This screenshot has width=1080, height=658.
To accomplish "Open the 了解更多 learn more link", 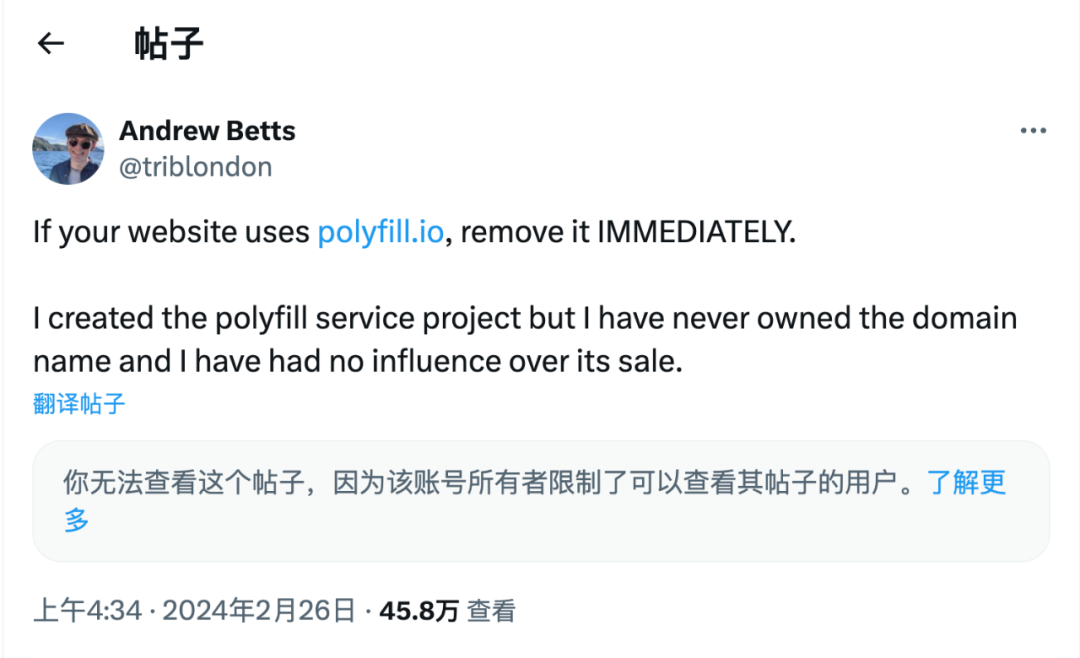I will click(966, 482).
